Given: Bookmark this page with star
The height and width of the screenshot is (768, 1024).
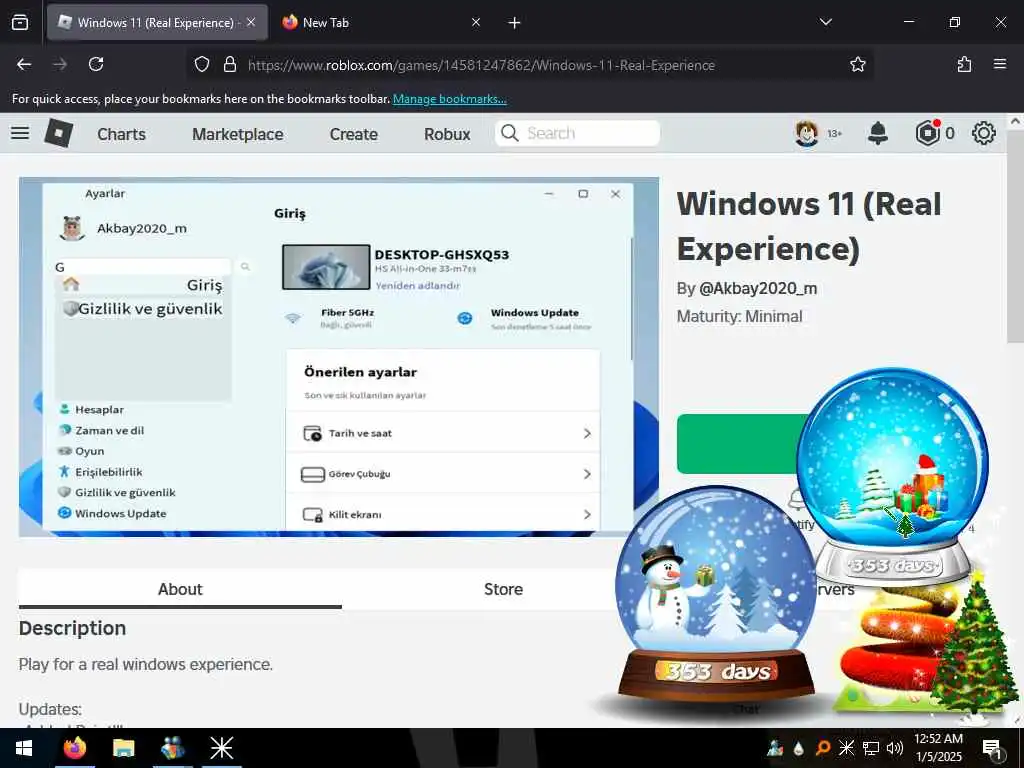Looking at the screenshot, I should click(857, 64).
